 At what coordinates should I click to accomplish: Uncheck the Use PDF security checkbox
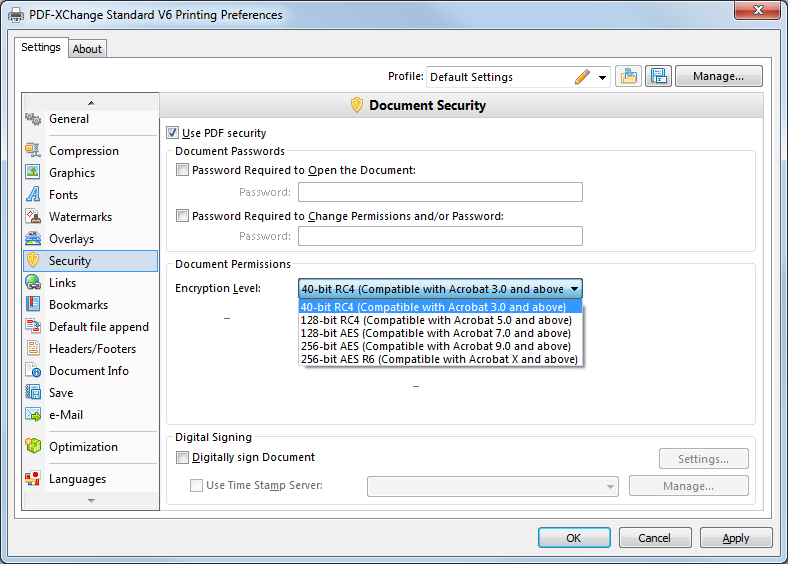[x=172, y=133]
